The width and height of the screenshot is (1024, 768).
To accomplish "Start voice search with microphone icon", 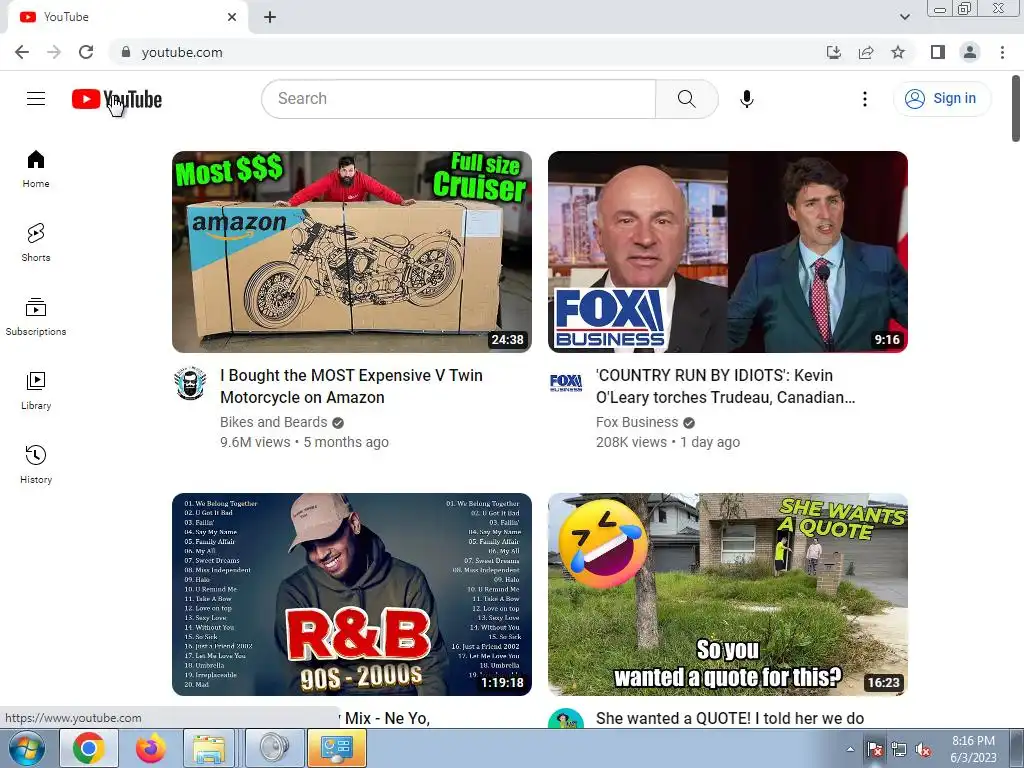I will pos(746,99).
